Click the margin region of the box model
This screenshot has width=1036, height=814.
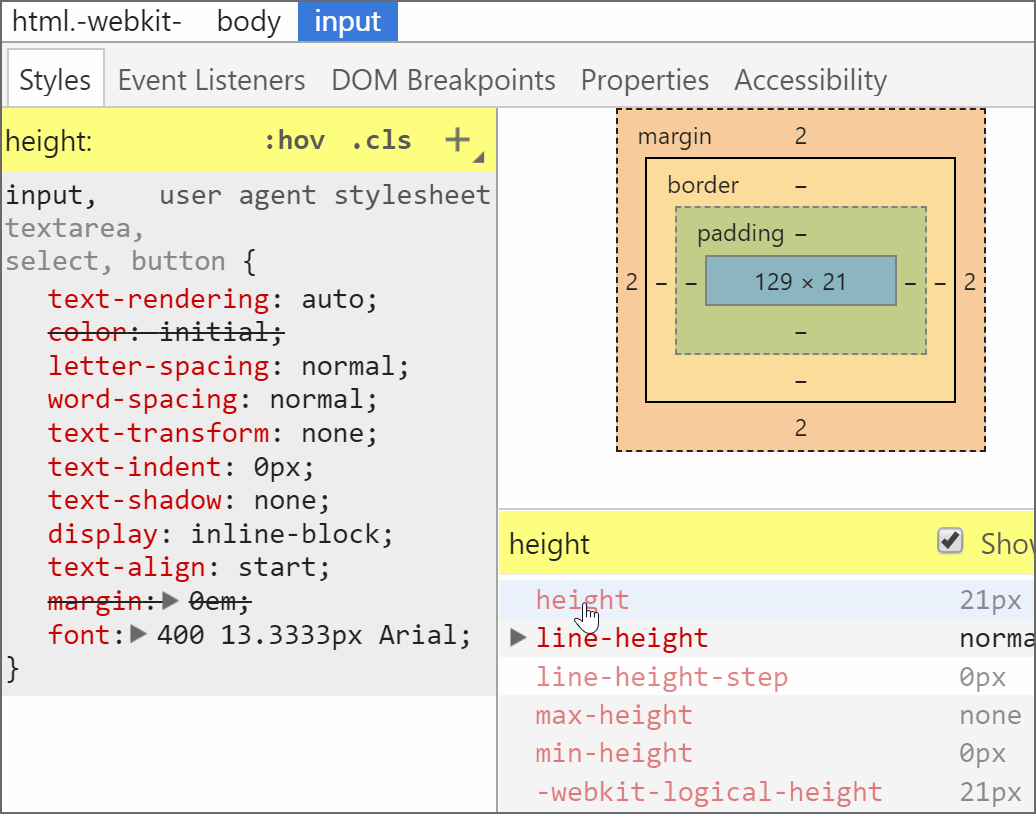pos(675,137)
